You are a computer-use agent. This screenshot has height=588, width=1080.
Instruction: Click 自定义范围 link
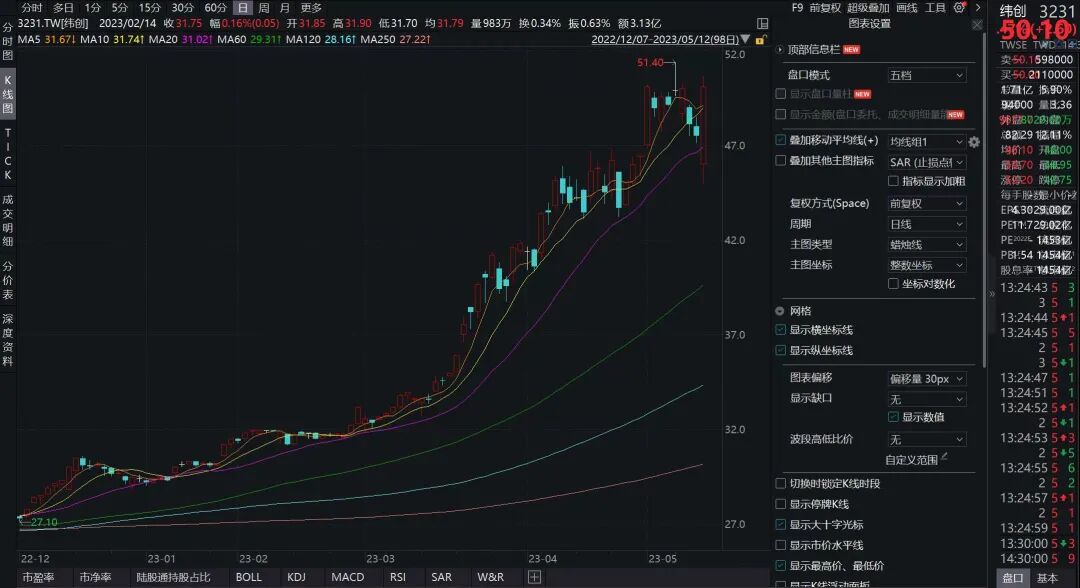pos(911,460)
